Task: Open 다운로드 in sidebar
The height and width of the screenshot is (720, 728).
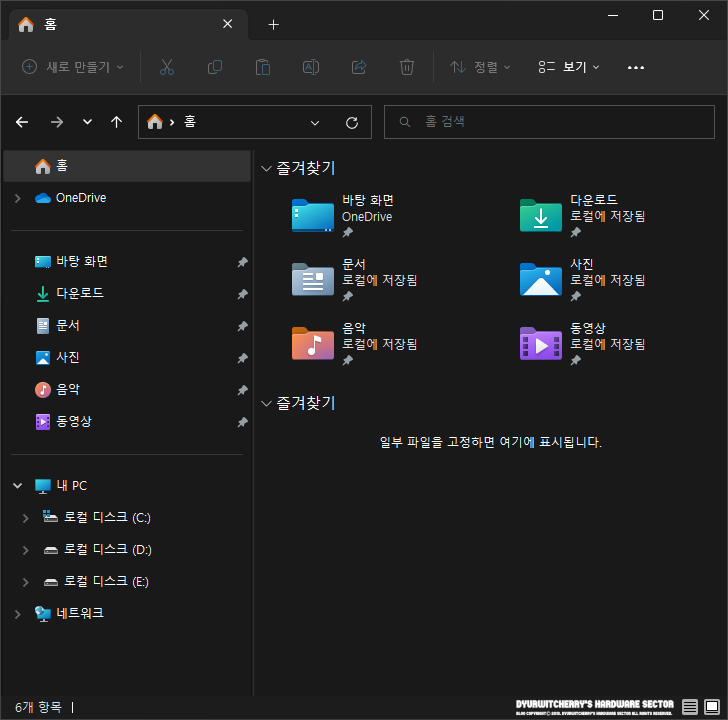Action: pyautogui.click(x=70, y=293)
